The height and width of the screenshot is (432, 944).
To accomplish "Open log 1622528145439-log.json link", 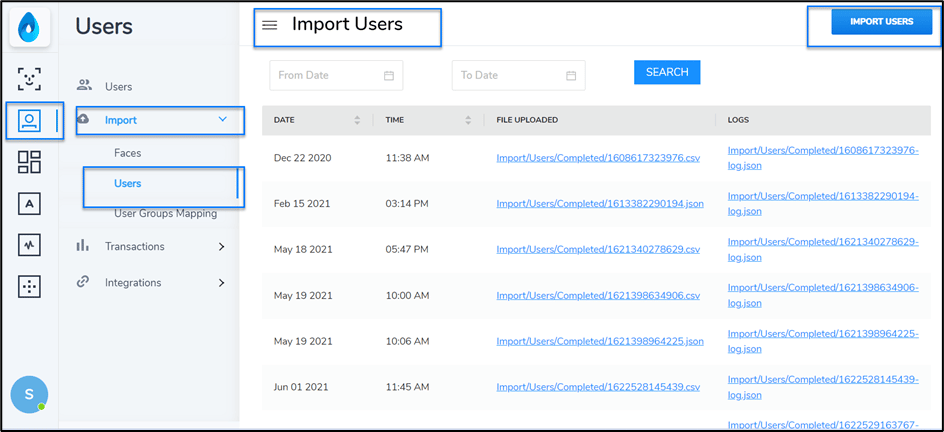I will coord(823,387).
